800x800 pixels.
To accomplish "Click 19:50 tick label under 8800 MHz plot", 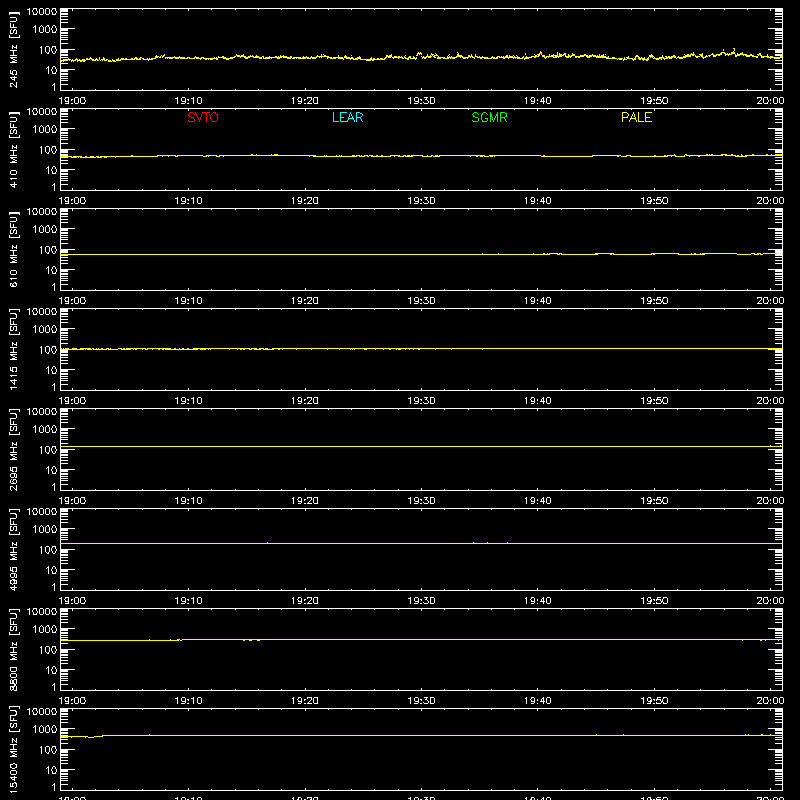I will point(654,701).
